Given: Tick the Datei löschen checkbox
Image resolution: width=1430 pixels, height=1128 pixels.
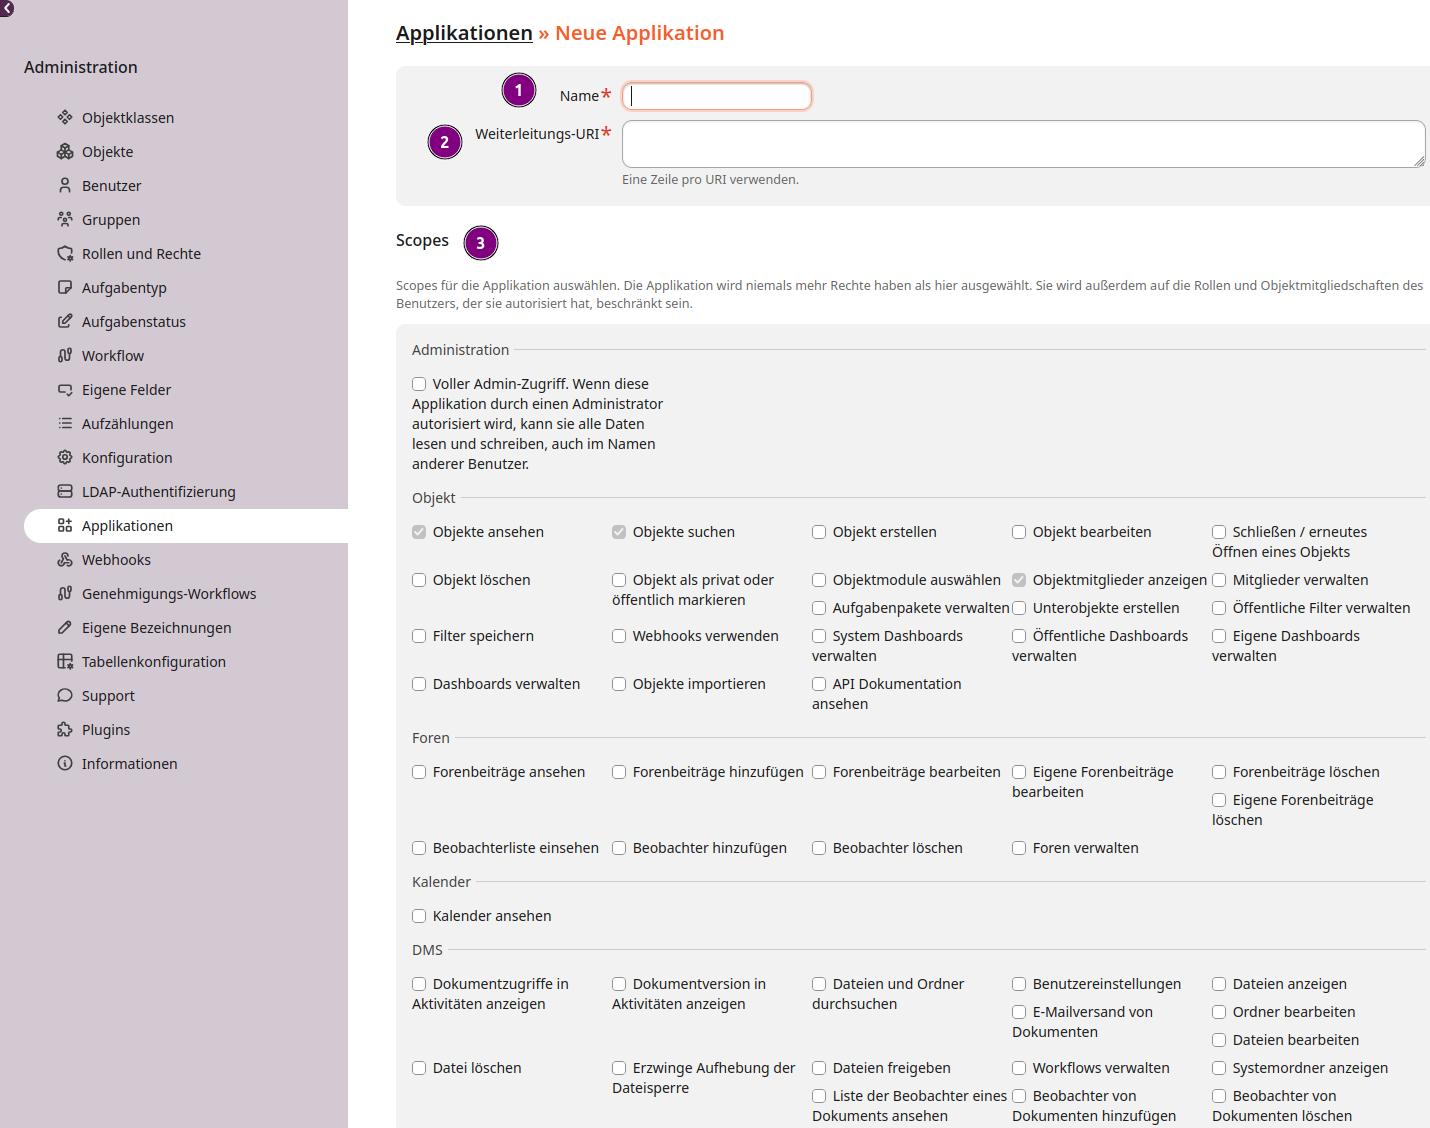Looking at the screenshot, I should click(419, 1068).
